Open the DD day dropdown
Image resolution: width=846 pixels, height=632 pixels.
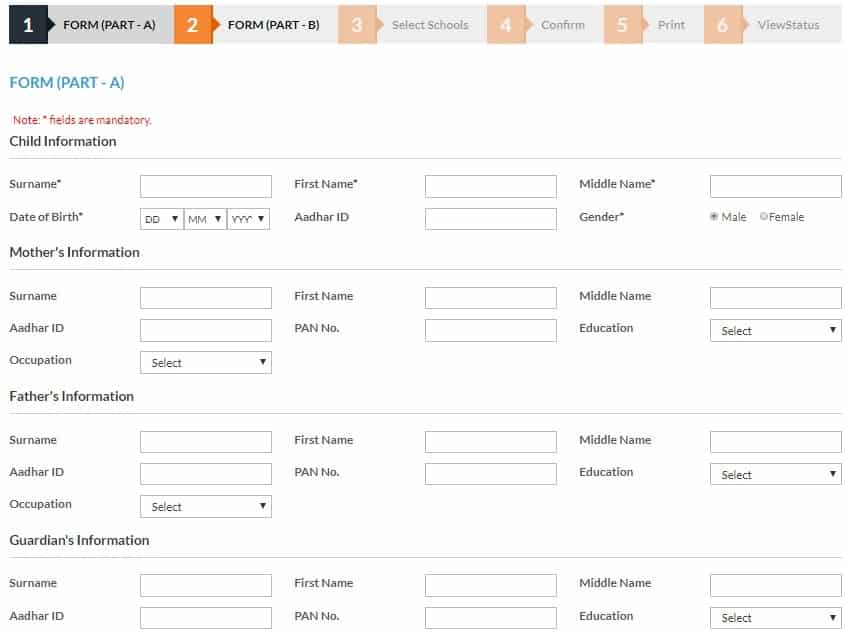coord(161,219)
